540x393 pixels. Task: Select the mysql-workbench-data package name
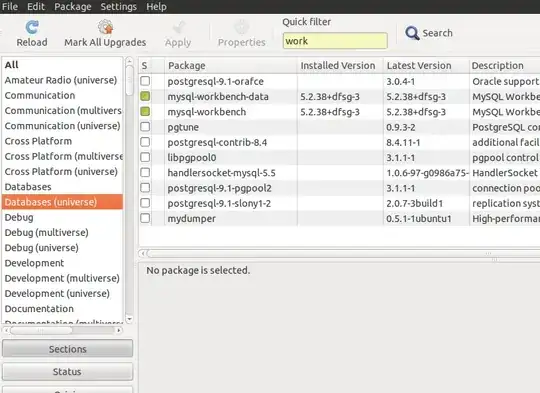pyautogui.click(x=218, y=96)
